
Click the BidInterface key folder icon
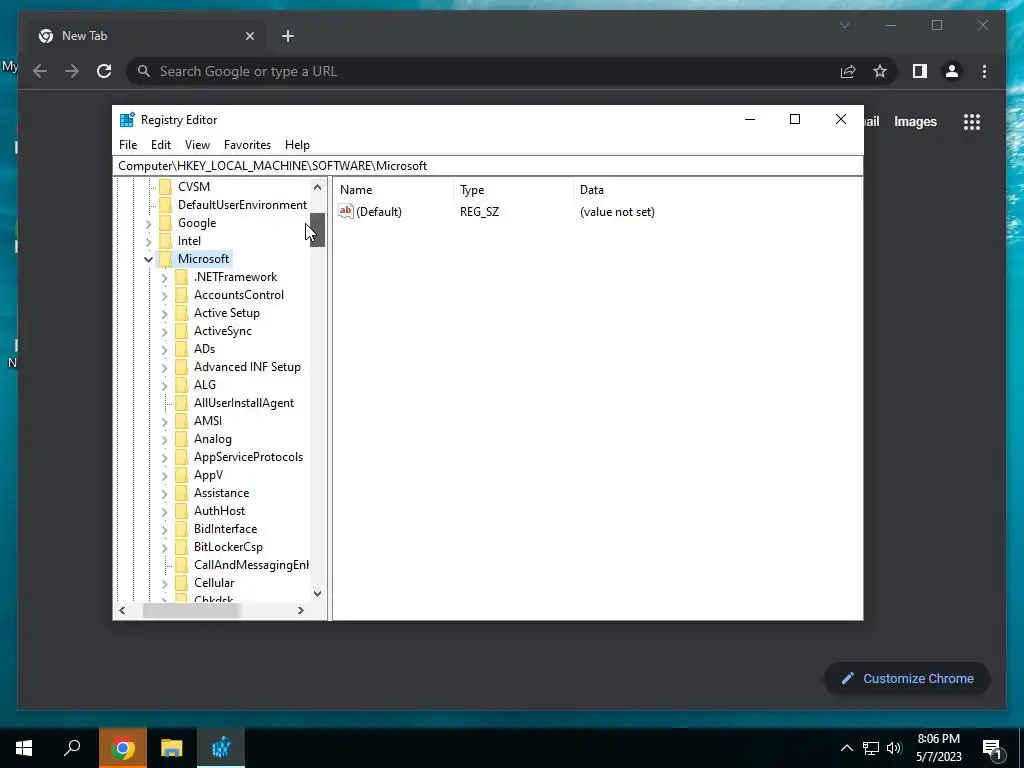pyautogui.click(x=182, y=529)
